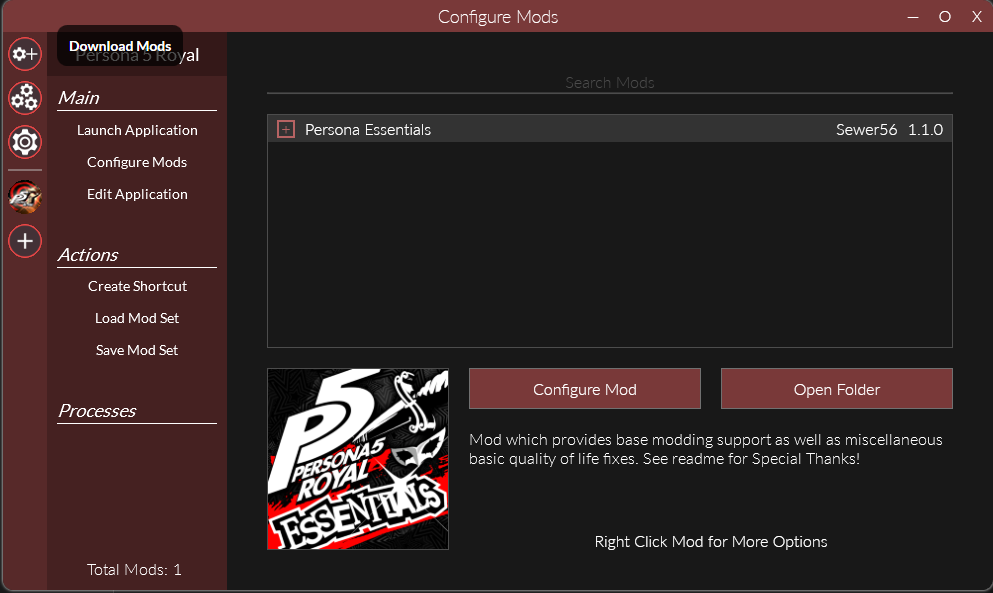Screen dimensions: 993x593
Task: Click the Right Click Mod for More Options hint
Action: coord(711,542)
